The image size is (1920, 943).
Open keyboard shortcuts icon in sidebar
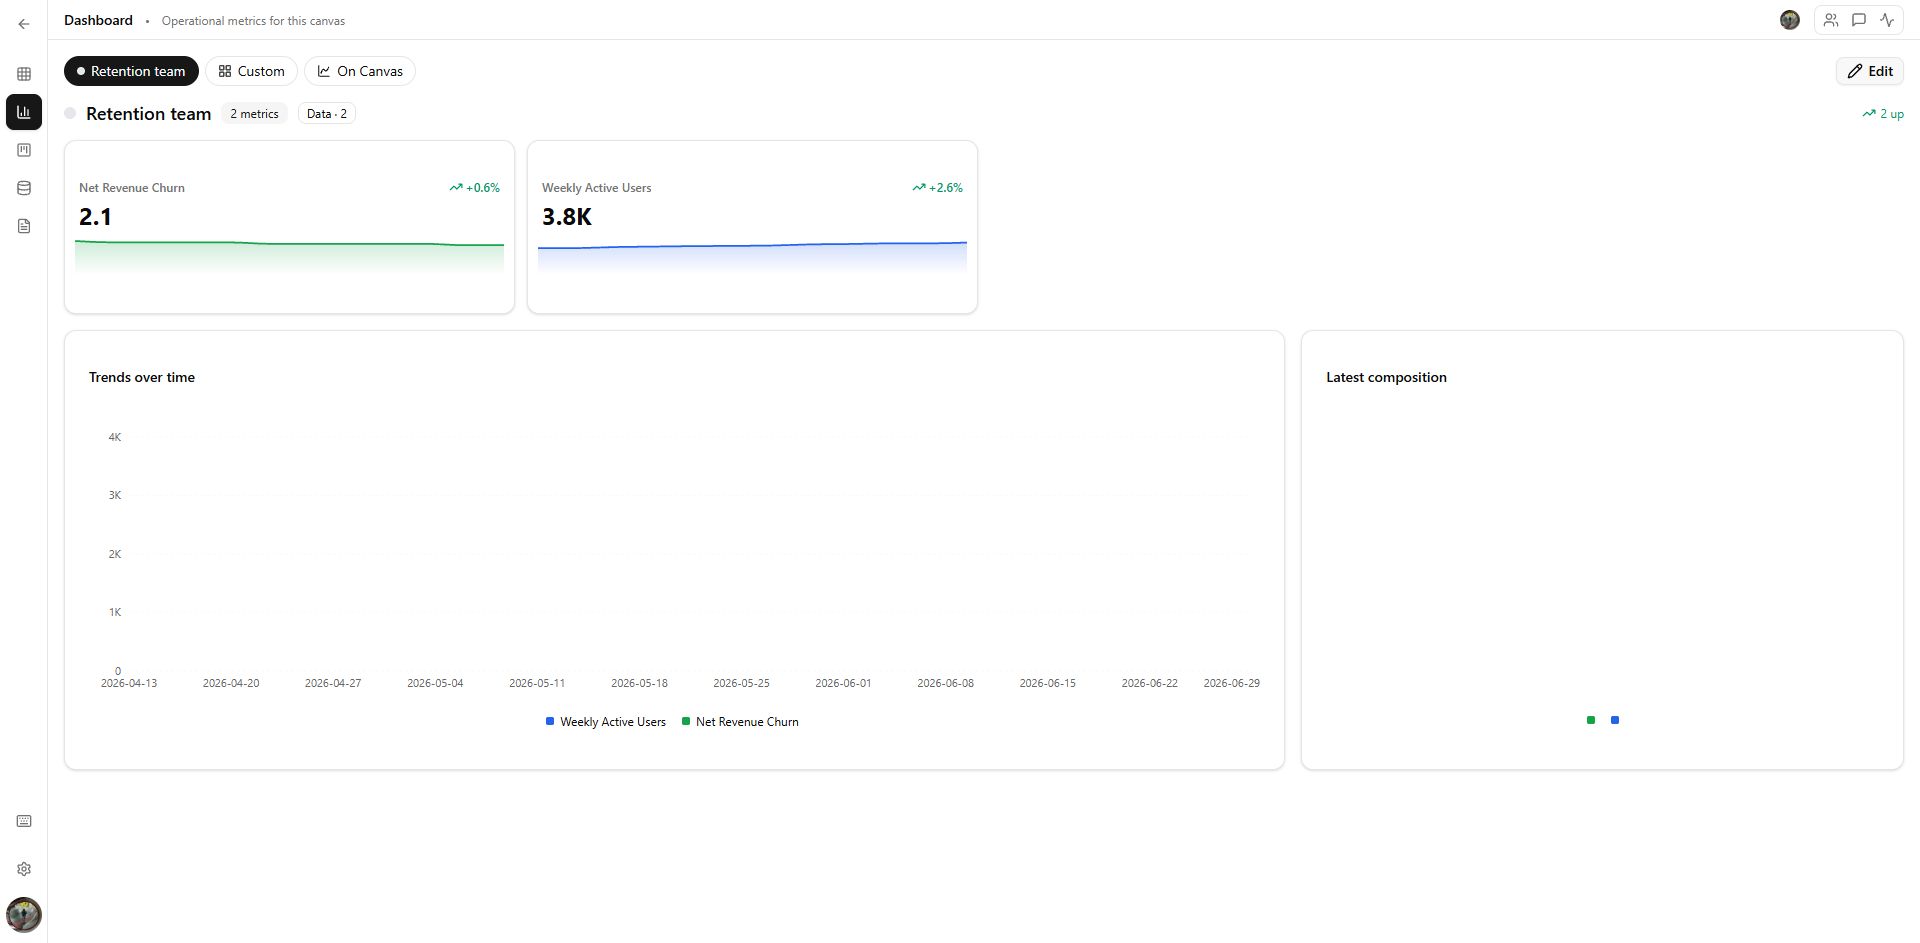pyautogui.click(x=24, y=821)
